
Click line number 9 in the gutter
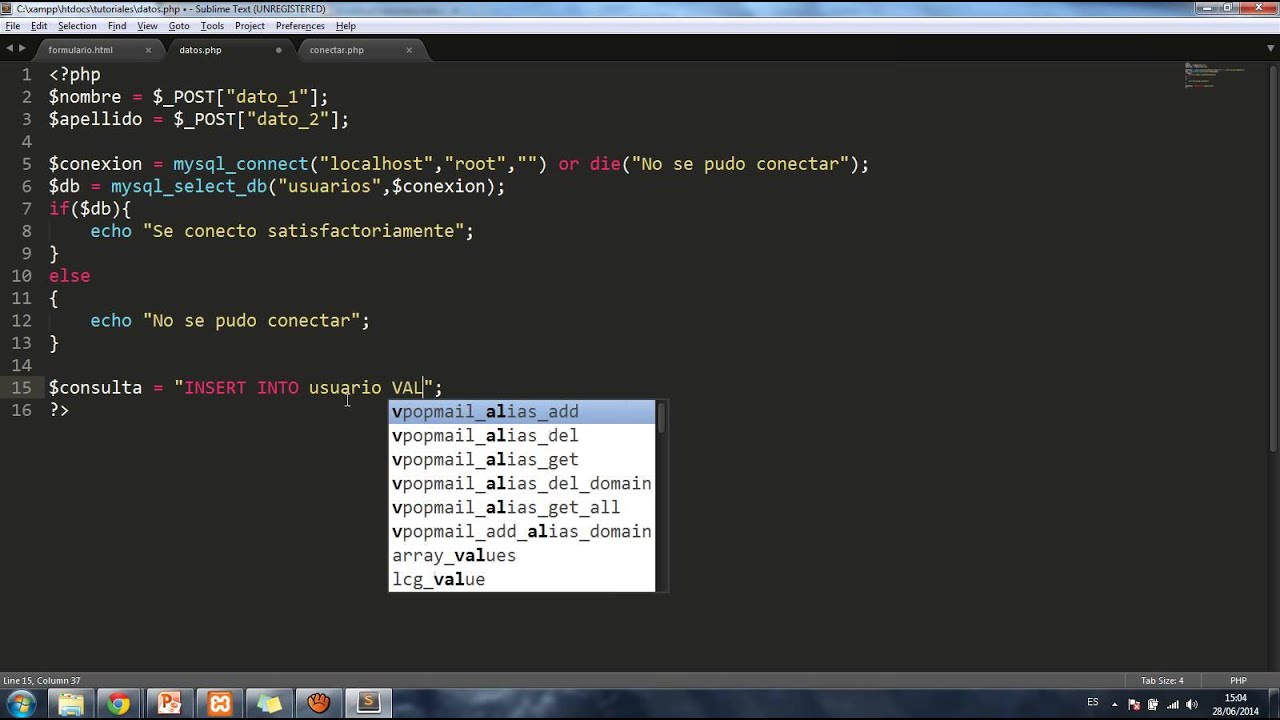(x=26, y=254)
